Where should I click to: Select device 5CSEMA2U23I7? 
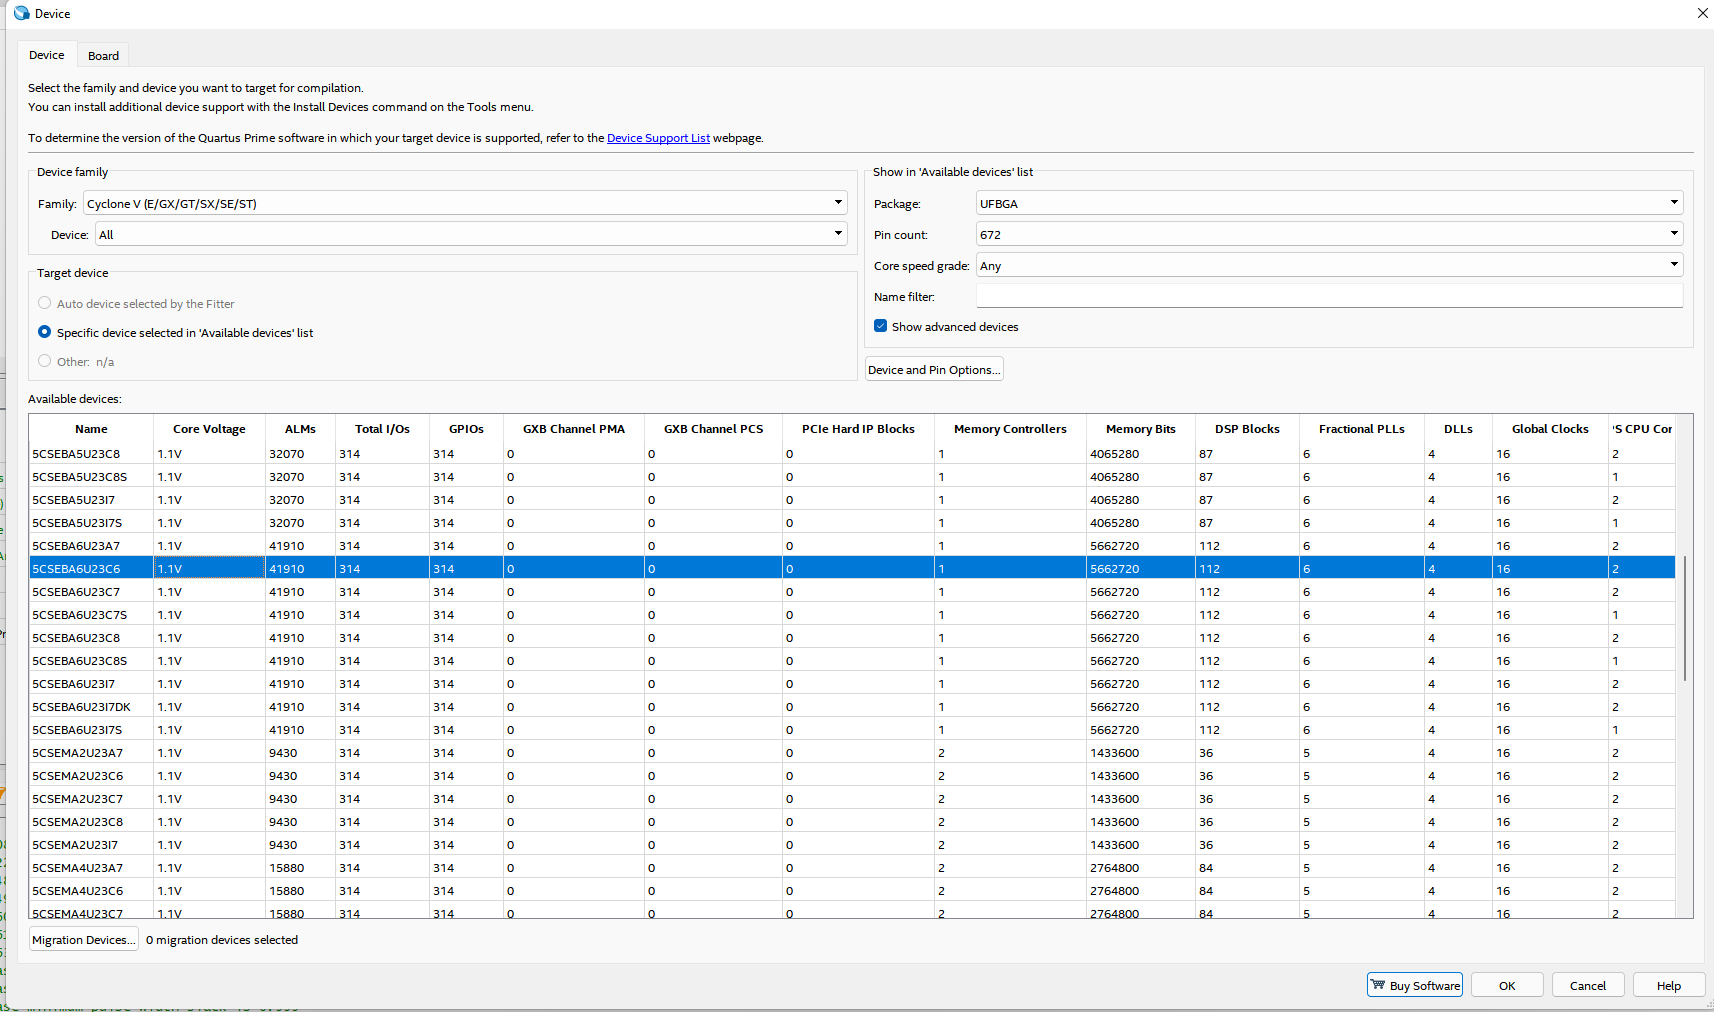coord(852,844)
